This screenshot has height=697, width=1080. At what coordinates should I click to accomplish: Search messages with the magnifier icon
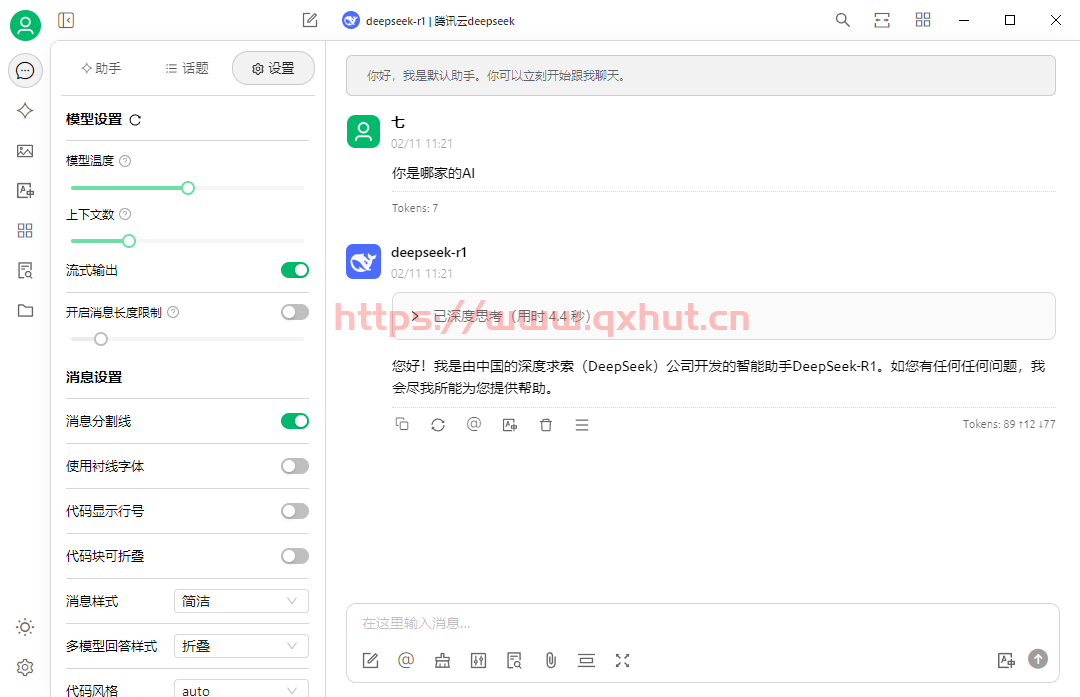(x=842, y=20)
